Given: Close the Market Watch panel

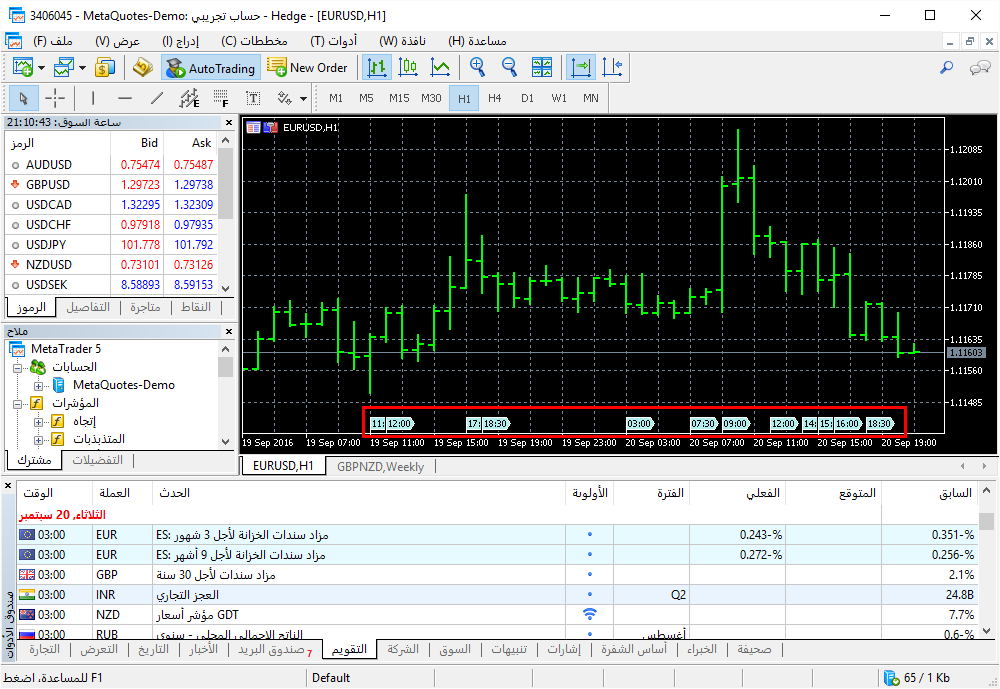Looking at the screenshot, I should tap(229, 122).
